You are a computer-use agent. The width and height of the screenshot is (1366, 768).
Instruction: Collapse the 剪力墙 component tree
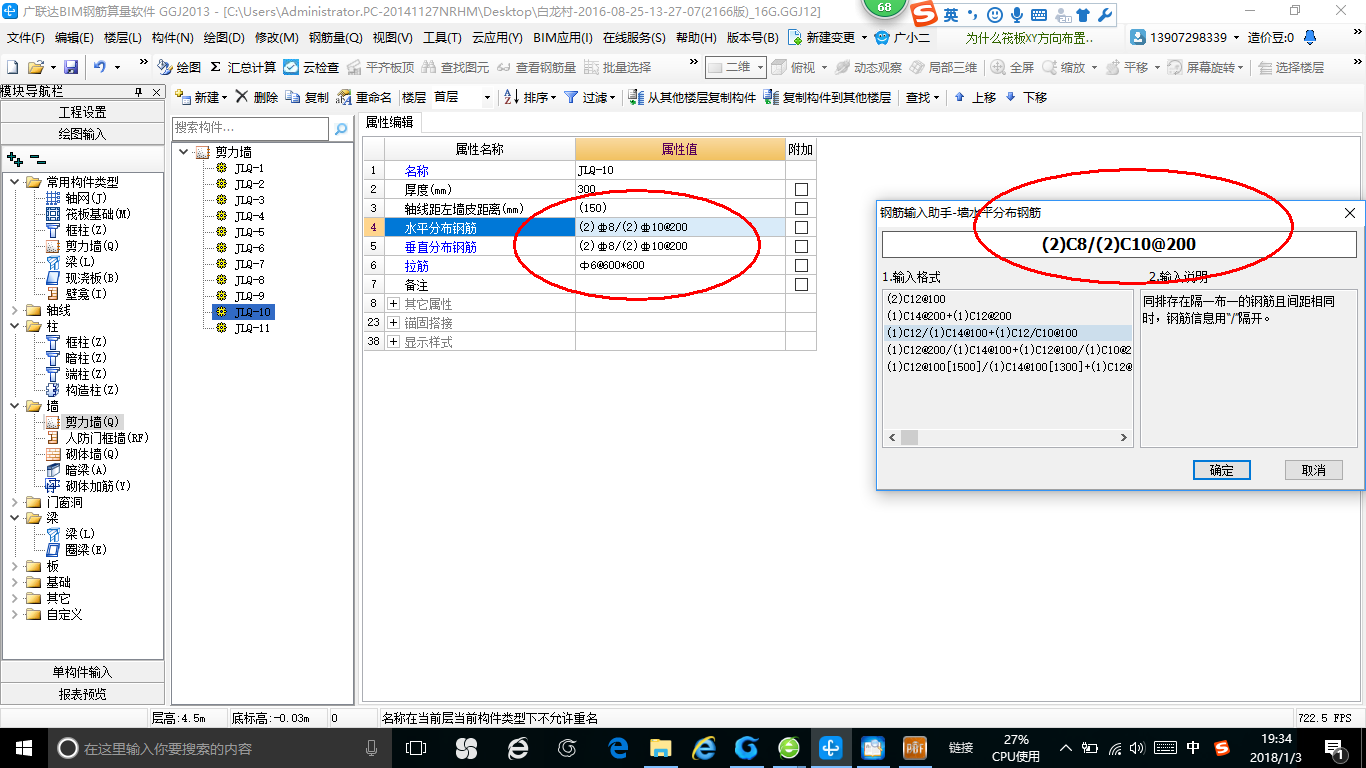coord(184,152)
